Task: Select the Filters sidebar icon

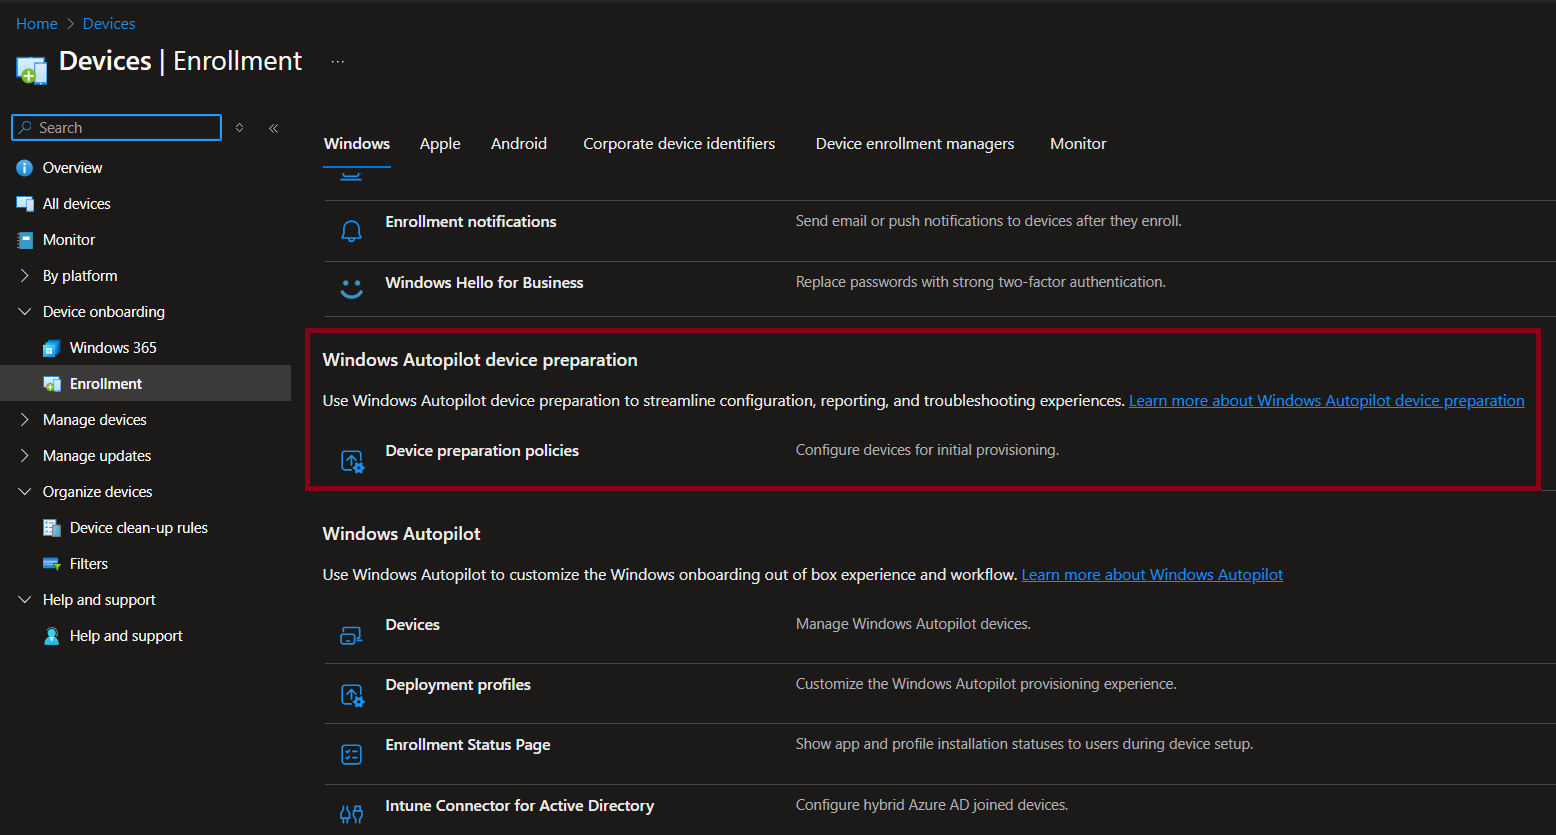Action: tap(51, 563)
